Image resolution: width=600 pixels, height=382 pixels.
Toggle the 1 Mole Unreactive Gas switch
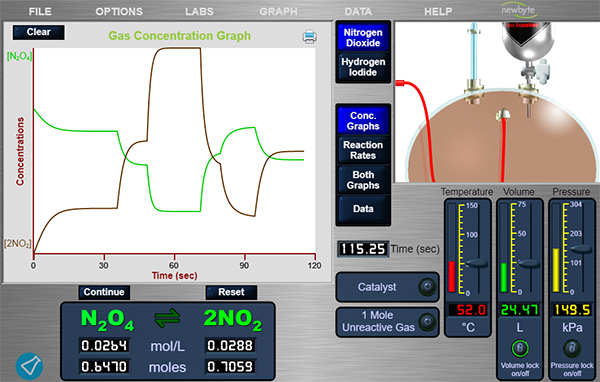tap(427, 322)
